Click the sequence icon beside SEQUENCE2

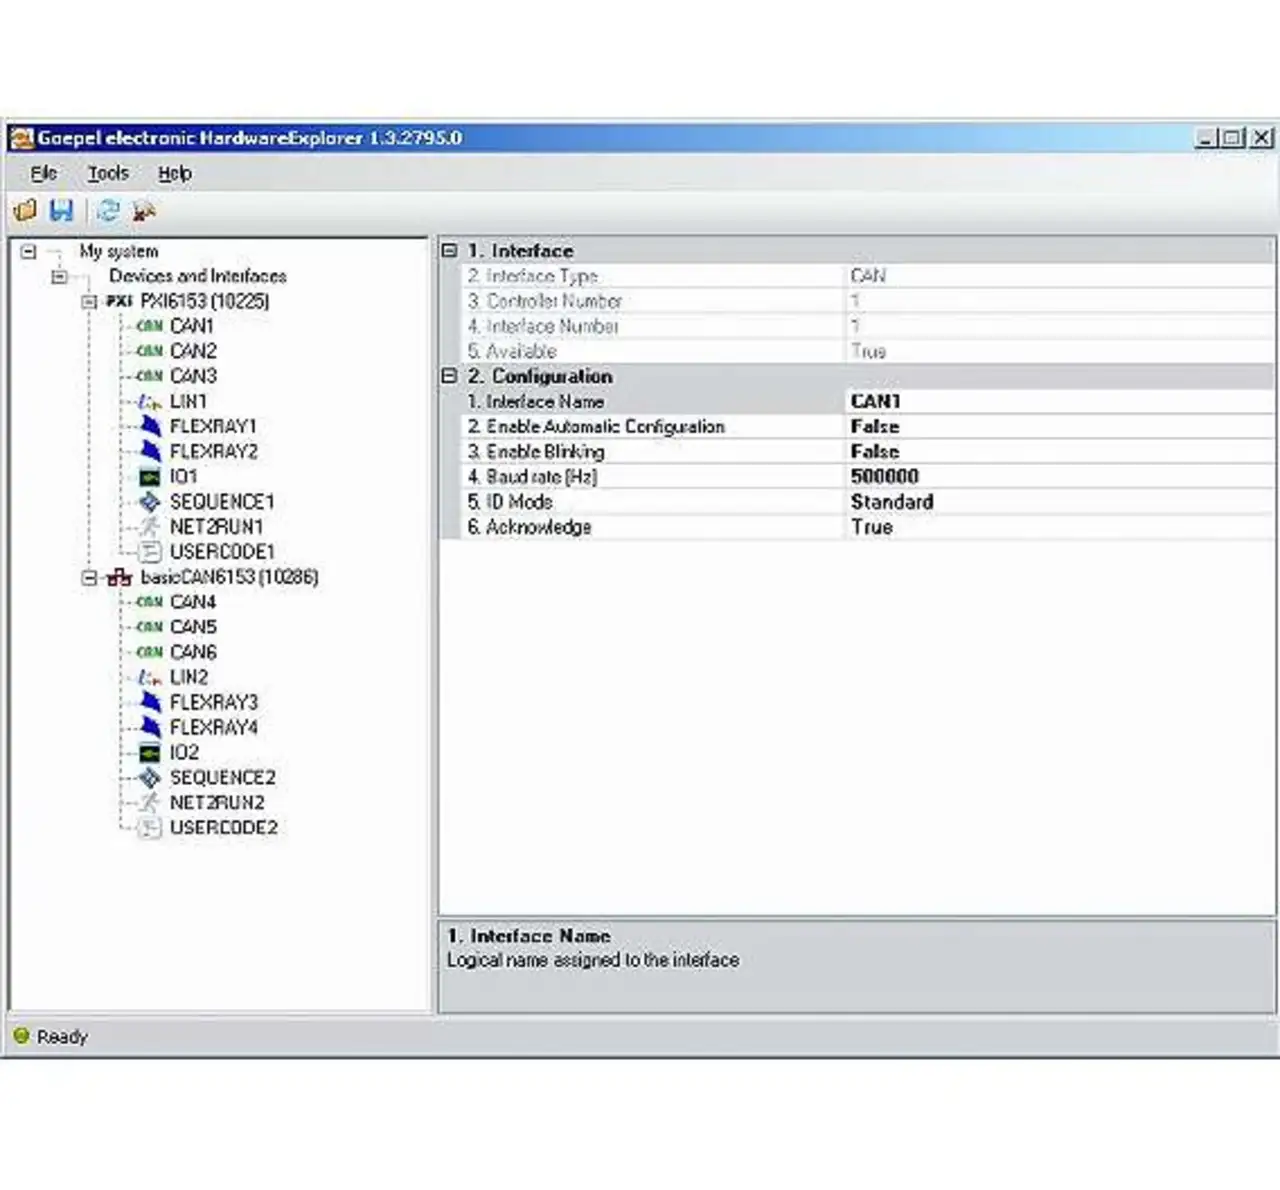pyautogui.click(x=150, y=778)
